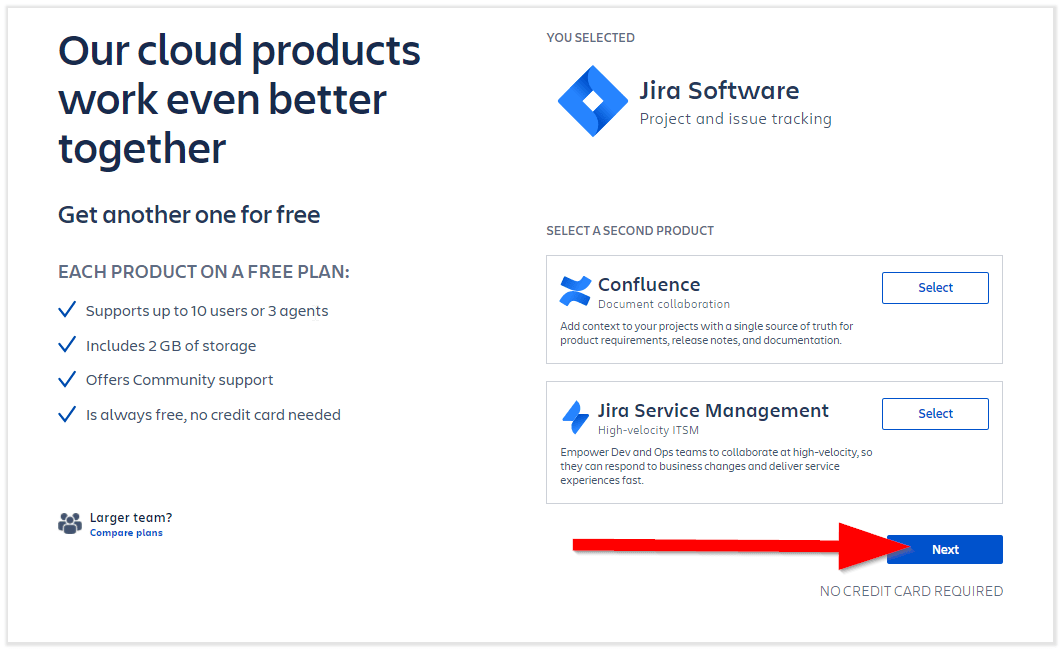Click 'Our cloud products work even better together' headline
The height and width of the screenshot is (650, 1062).
pos(239,100)
